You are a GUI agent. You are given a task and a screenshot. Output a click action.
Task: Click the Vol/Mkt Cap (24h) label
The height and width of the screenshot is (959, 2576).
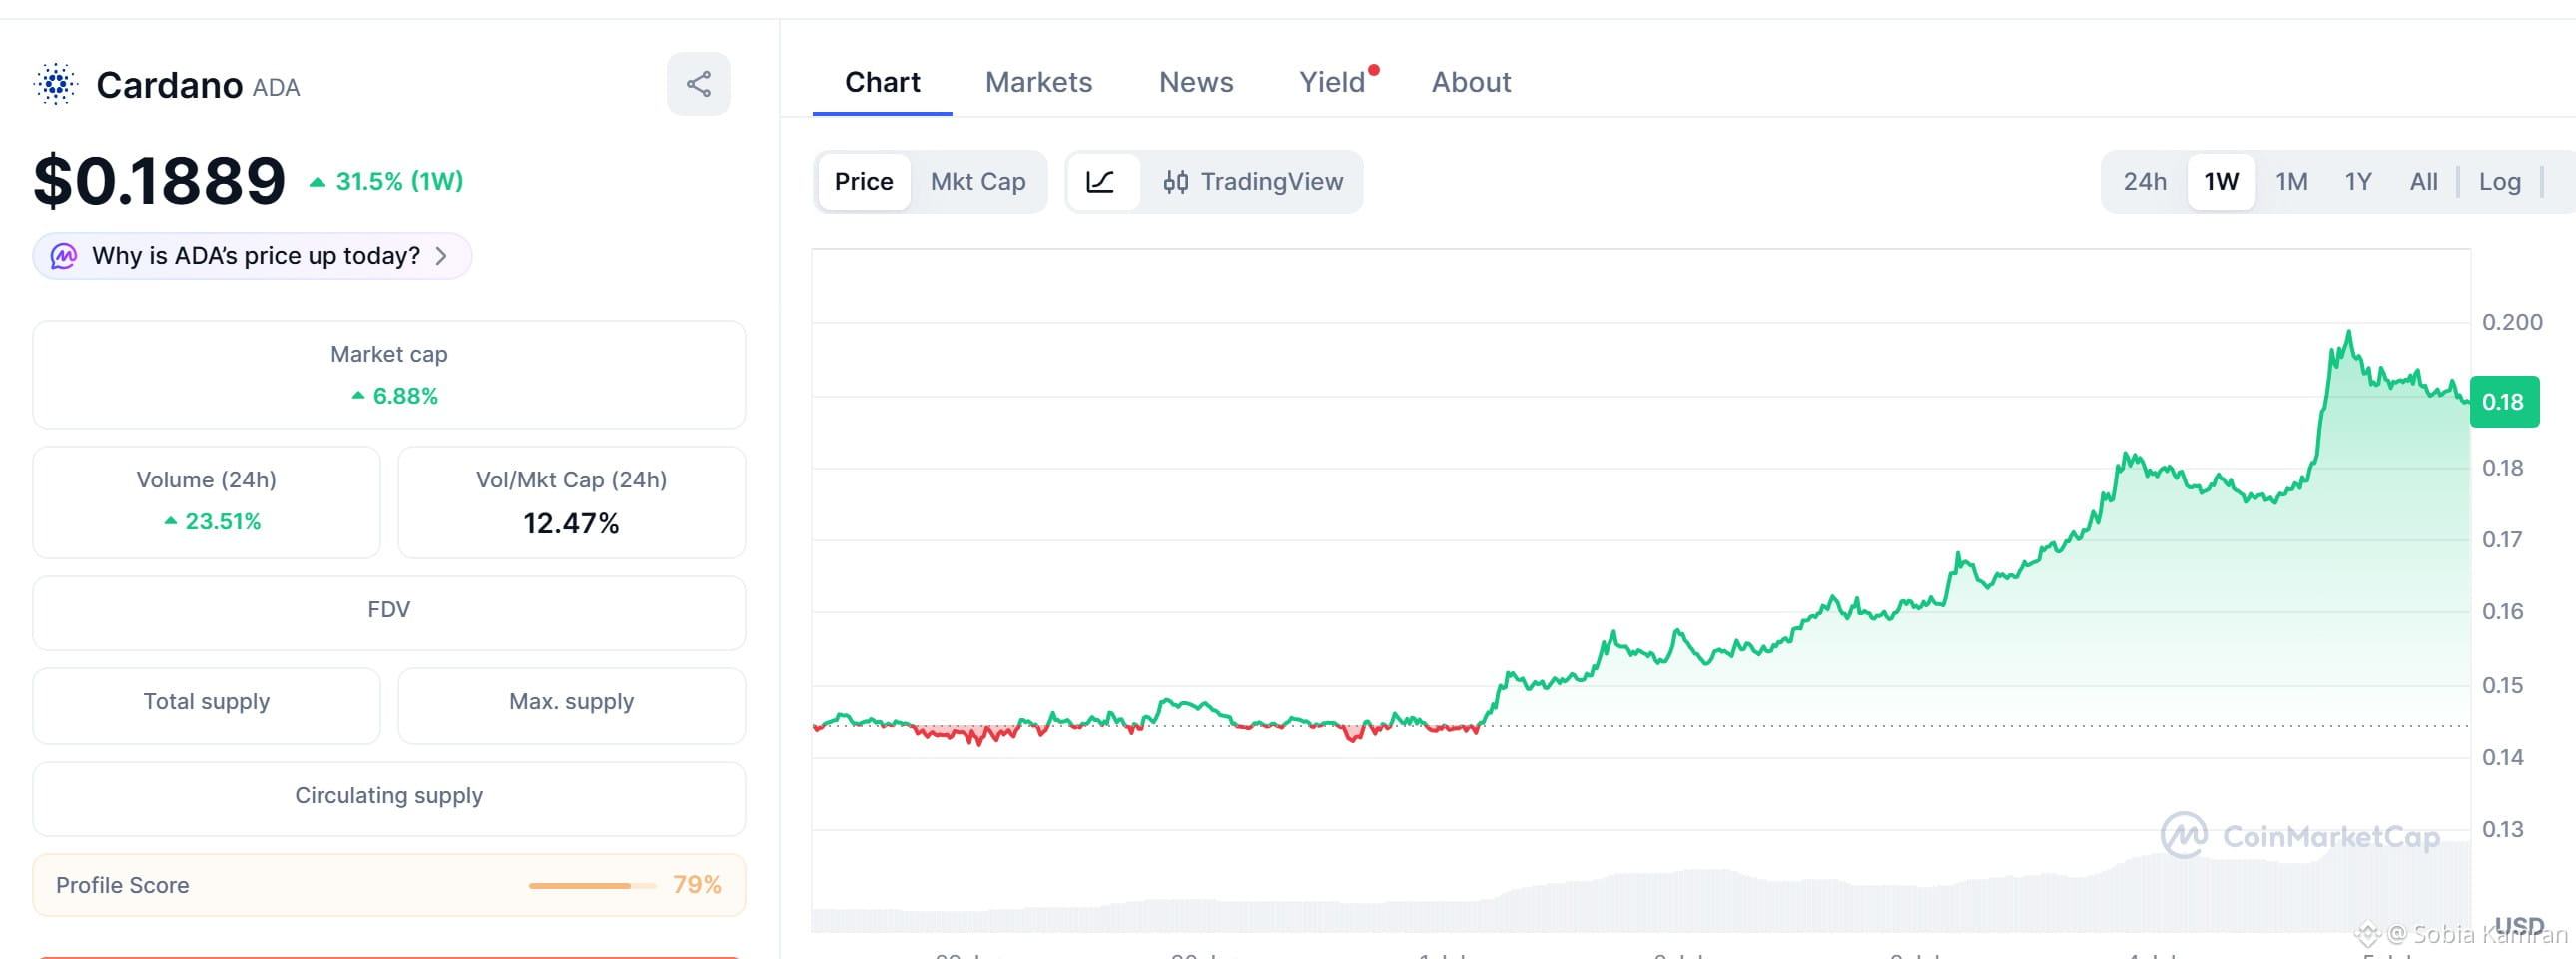click(x=572, y=480)
